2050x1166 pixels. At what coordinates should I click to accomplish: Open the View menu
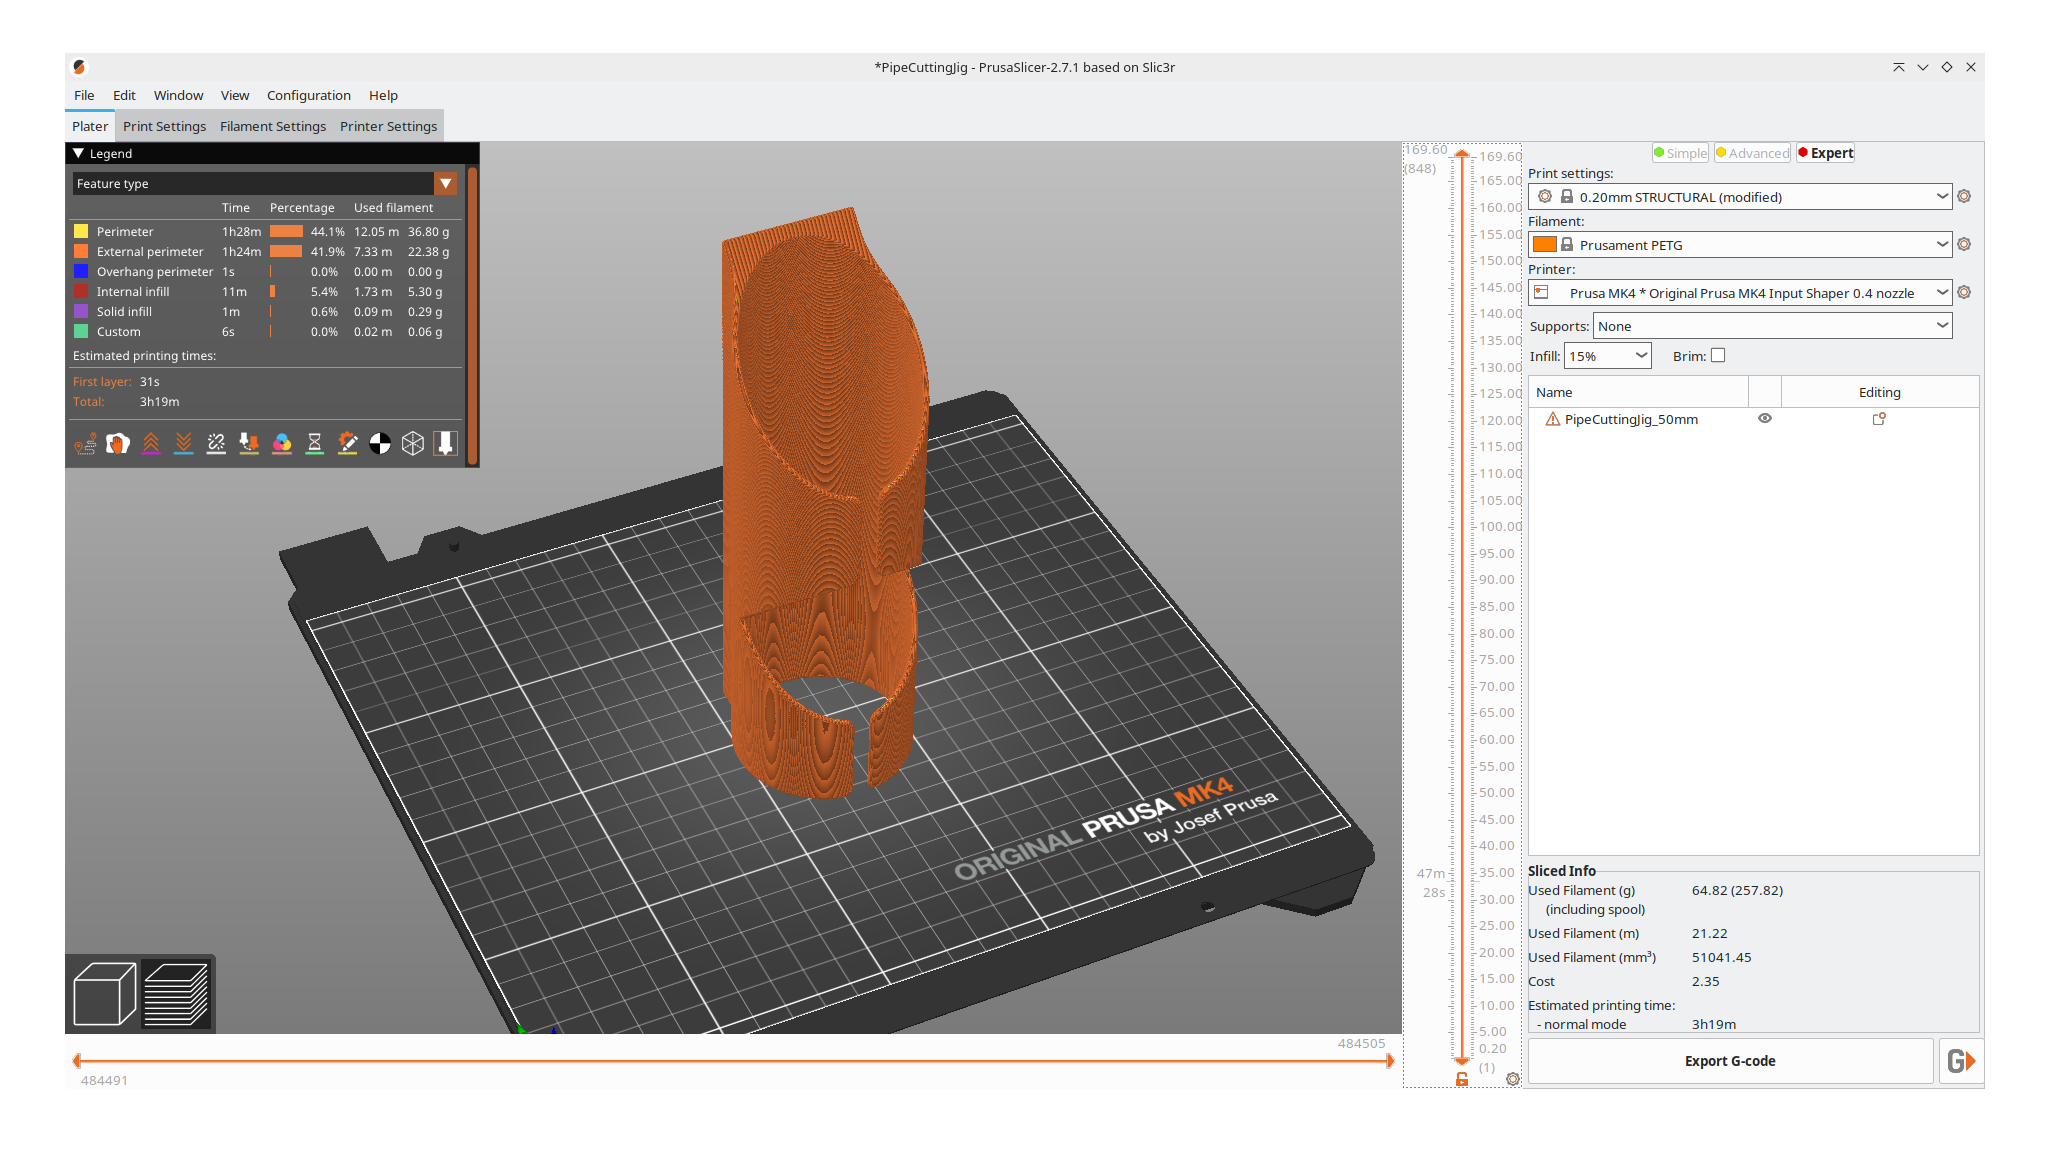pos(235,96)
